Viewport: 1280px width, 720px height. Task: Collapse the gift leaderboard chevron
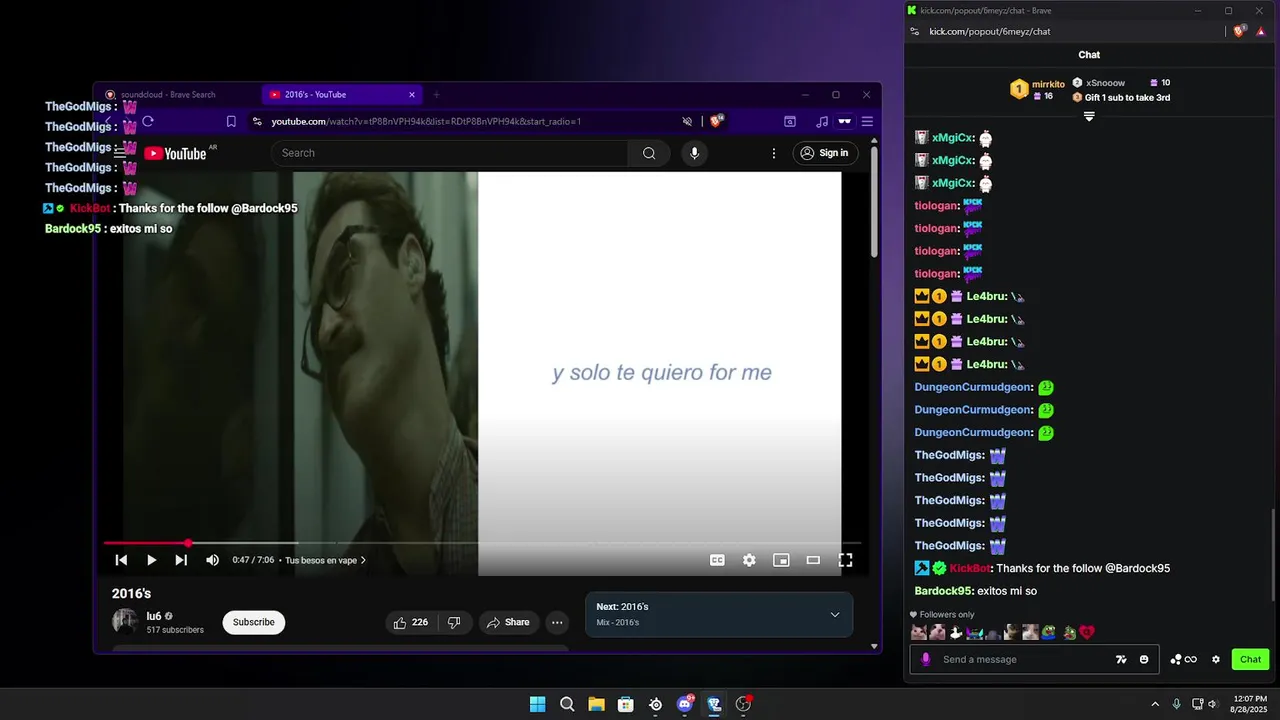tap(1089, 117)
